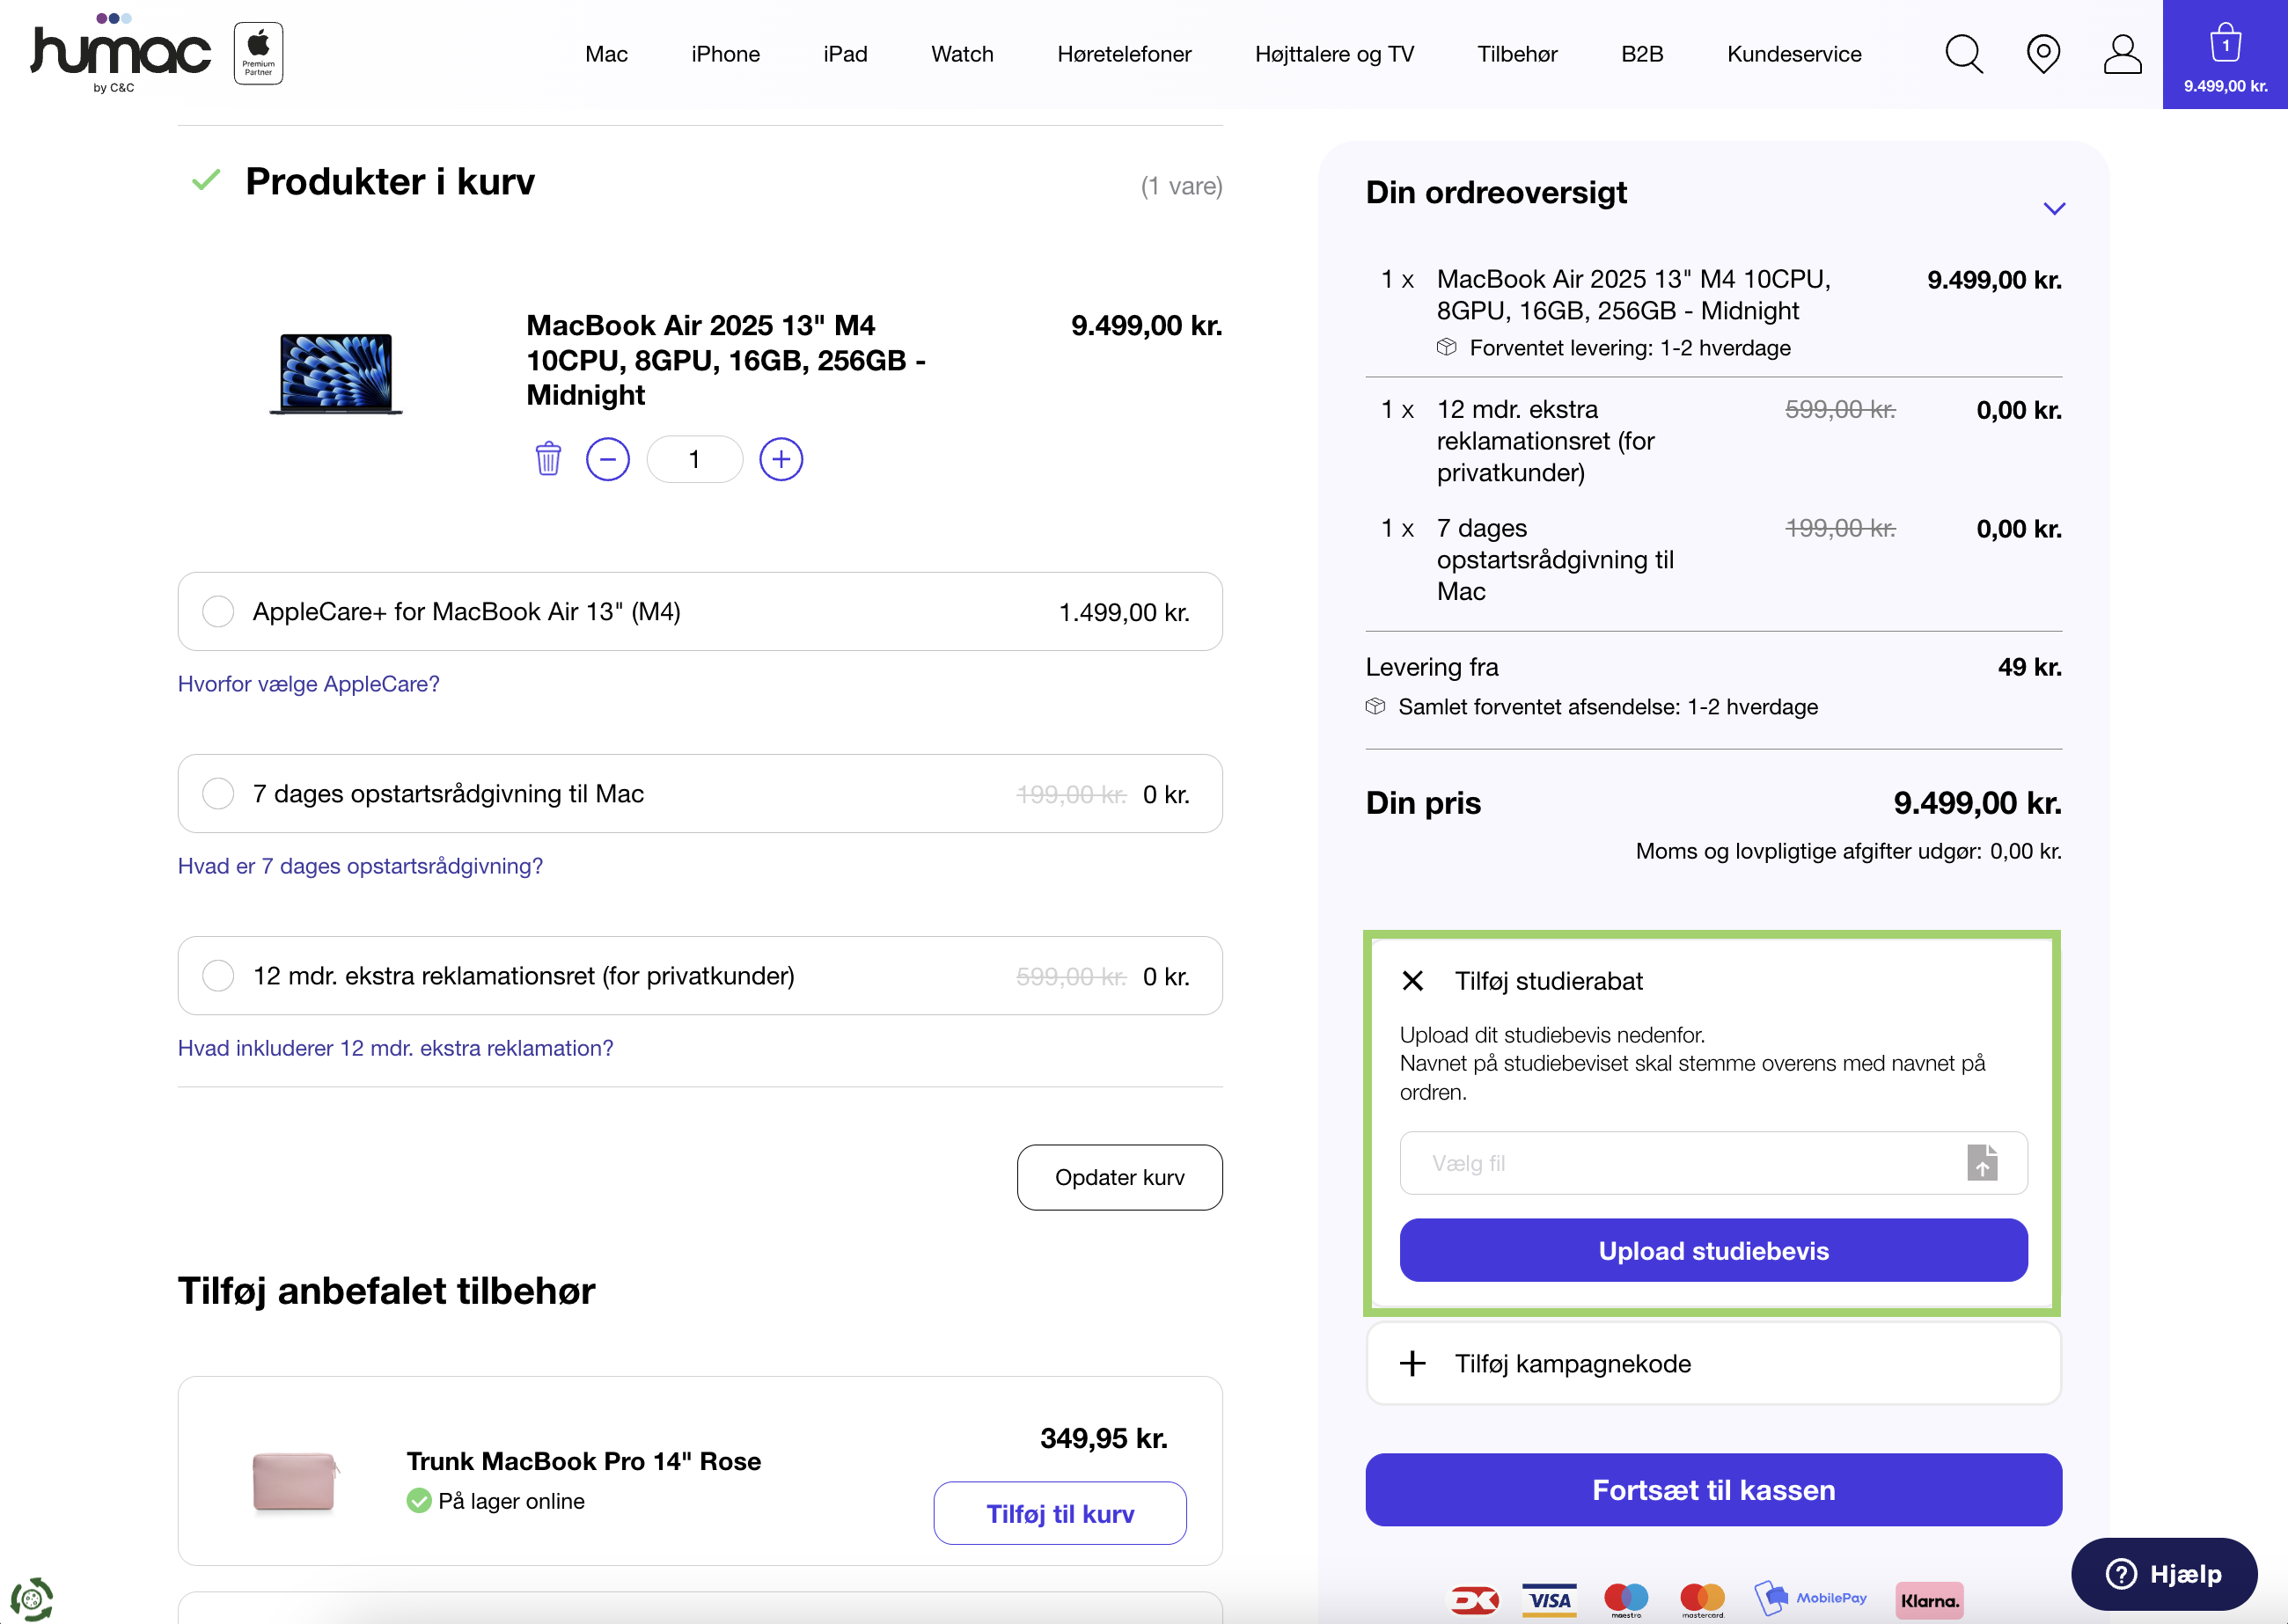Open the Watch menu
The height and width of the screenshot is (1624, 2288).
click(962, 54)
